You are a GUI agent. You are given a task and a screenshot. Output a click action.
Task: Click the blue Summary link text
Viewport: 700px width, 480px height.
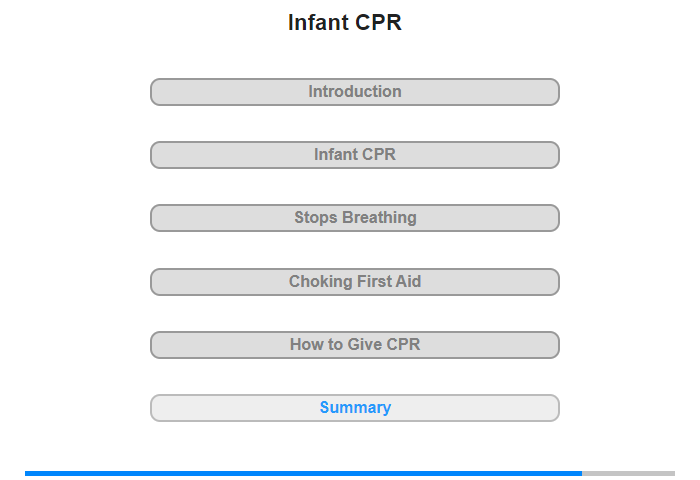pos(355,408)
